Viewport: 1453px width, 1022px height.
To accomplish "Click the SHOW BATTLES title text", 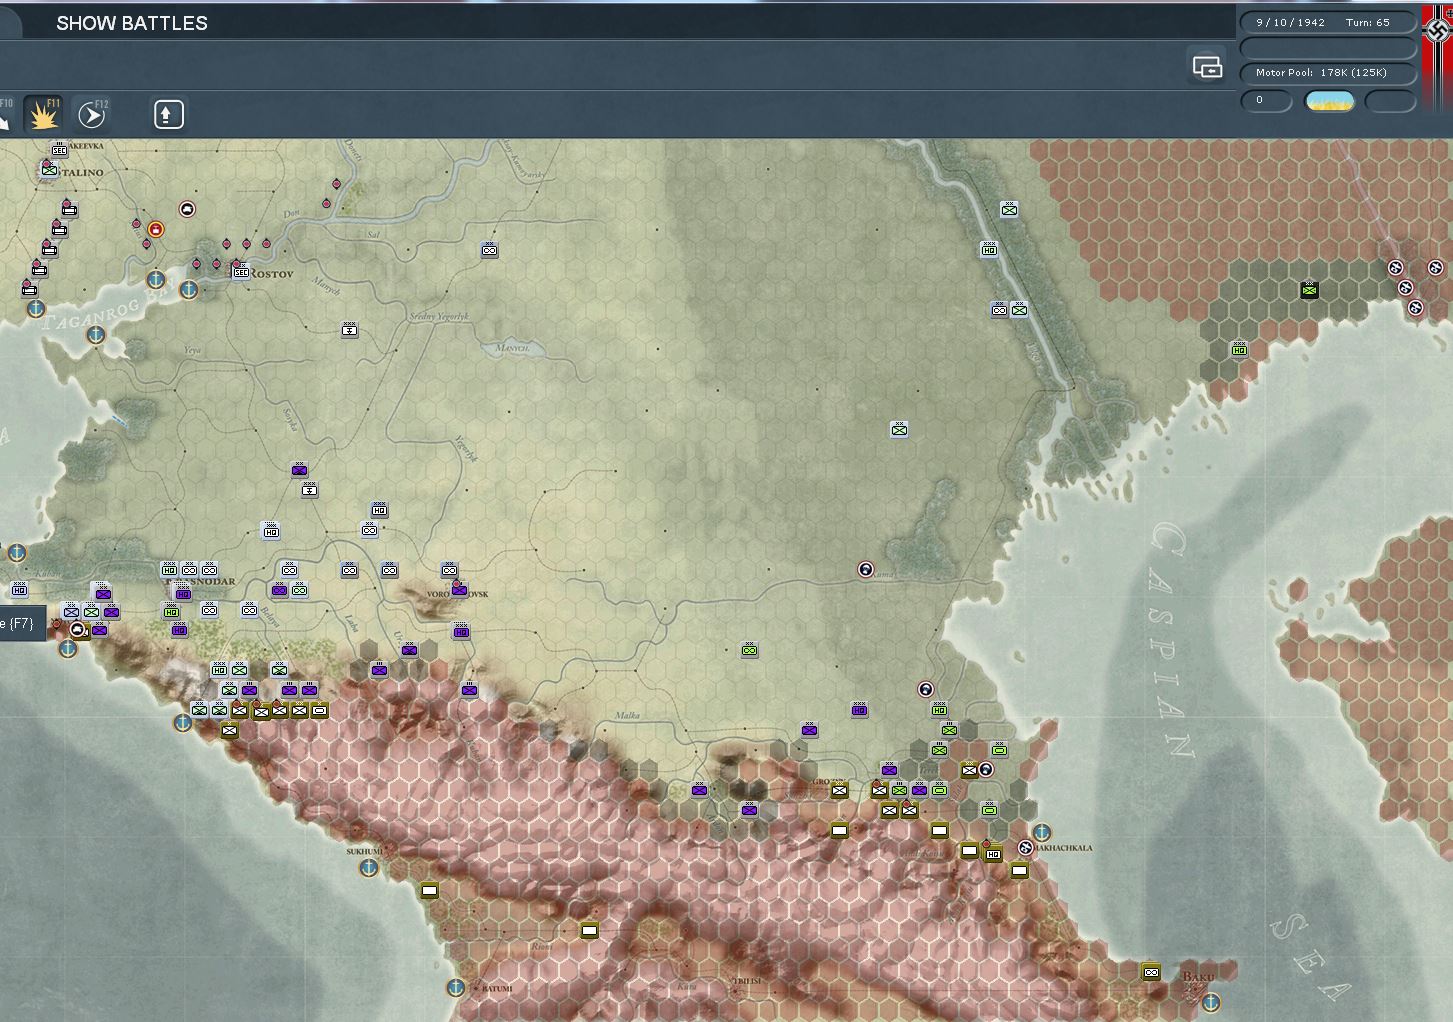I will coord(132,23).
